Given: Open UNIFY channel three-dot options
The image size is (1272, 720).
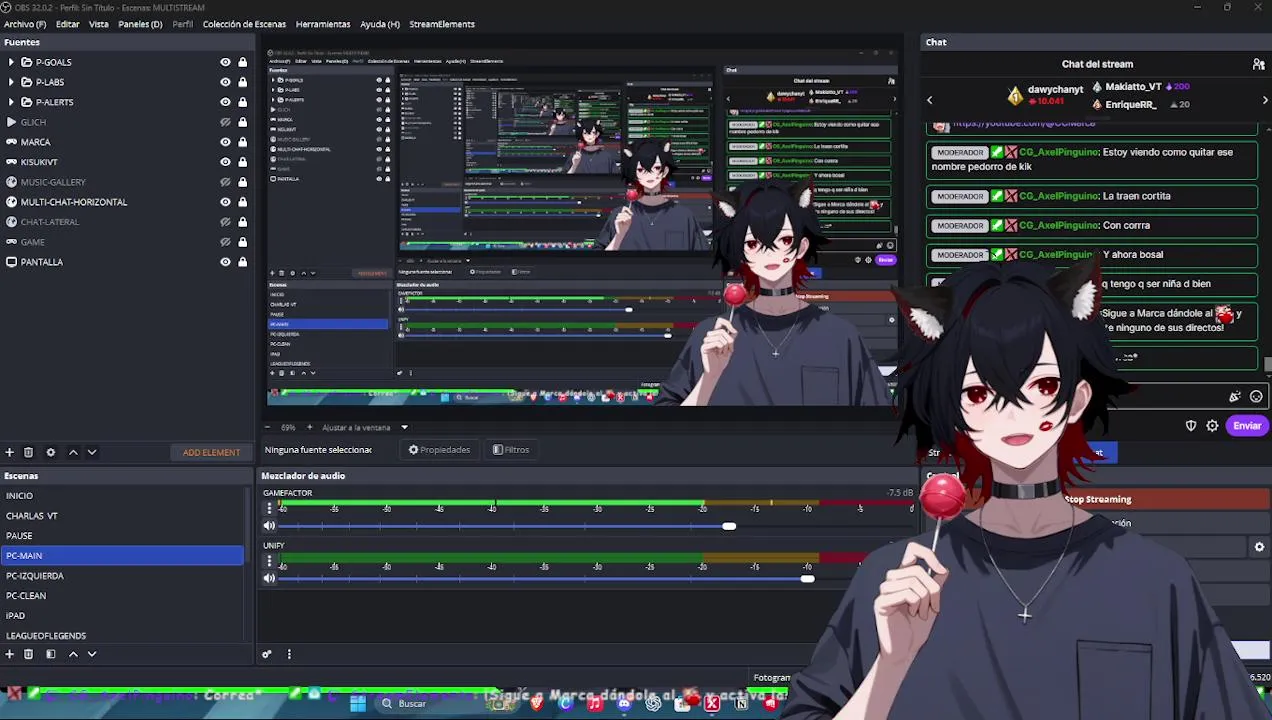Looking at the screenshot, I should [269, 561].
